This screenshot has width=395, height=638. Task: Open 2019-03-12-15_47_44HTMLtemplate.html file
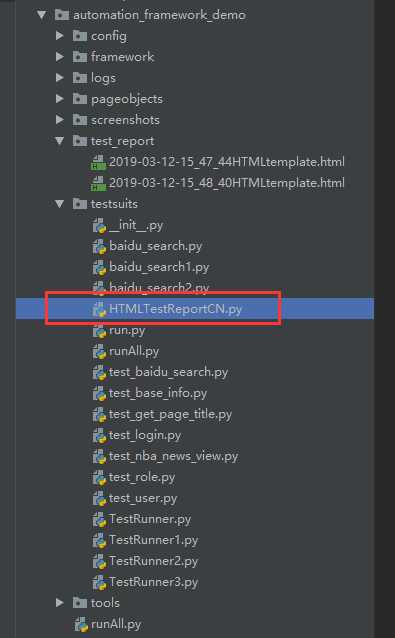tap(227, 162)
